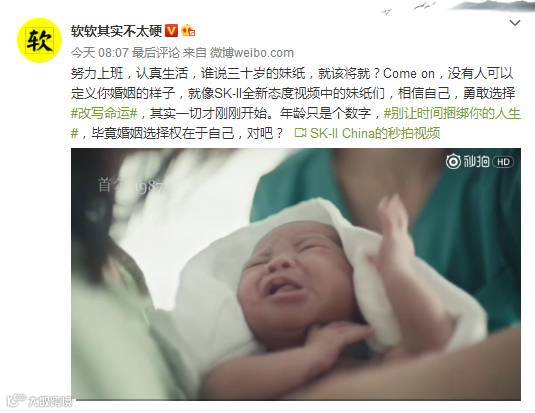Viewport: 535px width, 413px height.
Task: Open the 今天 08:07 timestamp link
Action: (100, 53)
